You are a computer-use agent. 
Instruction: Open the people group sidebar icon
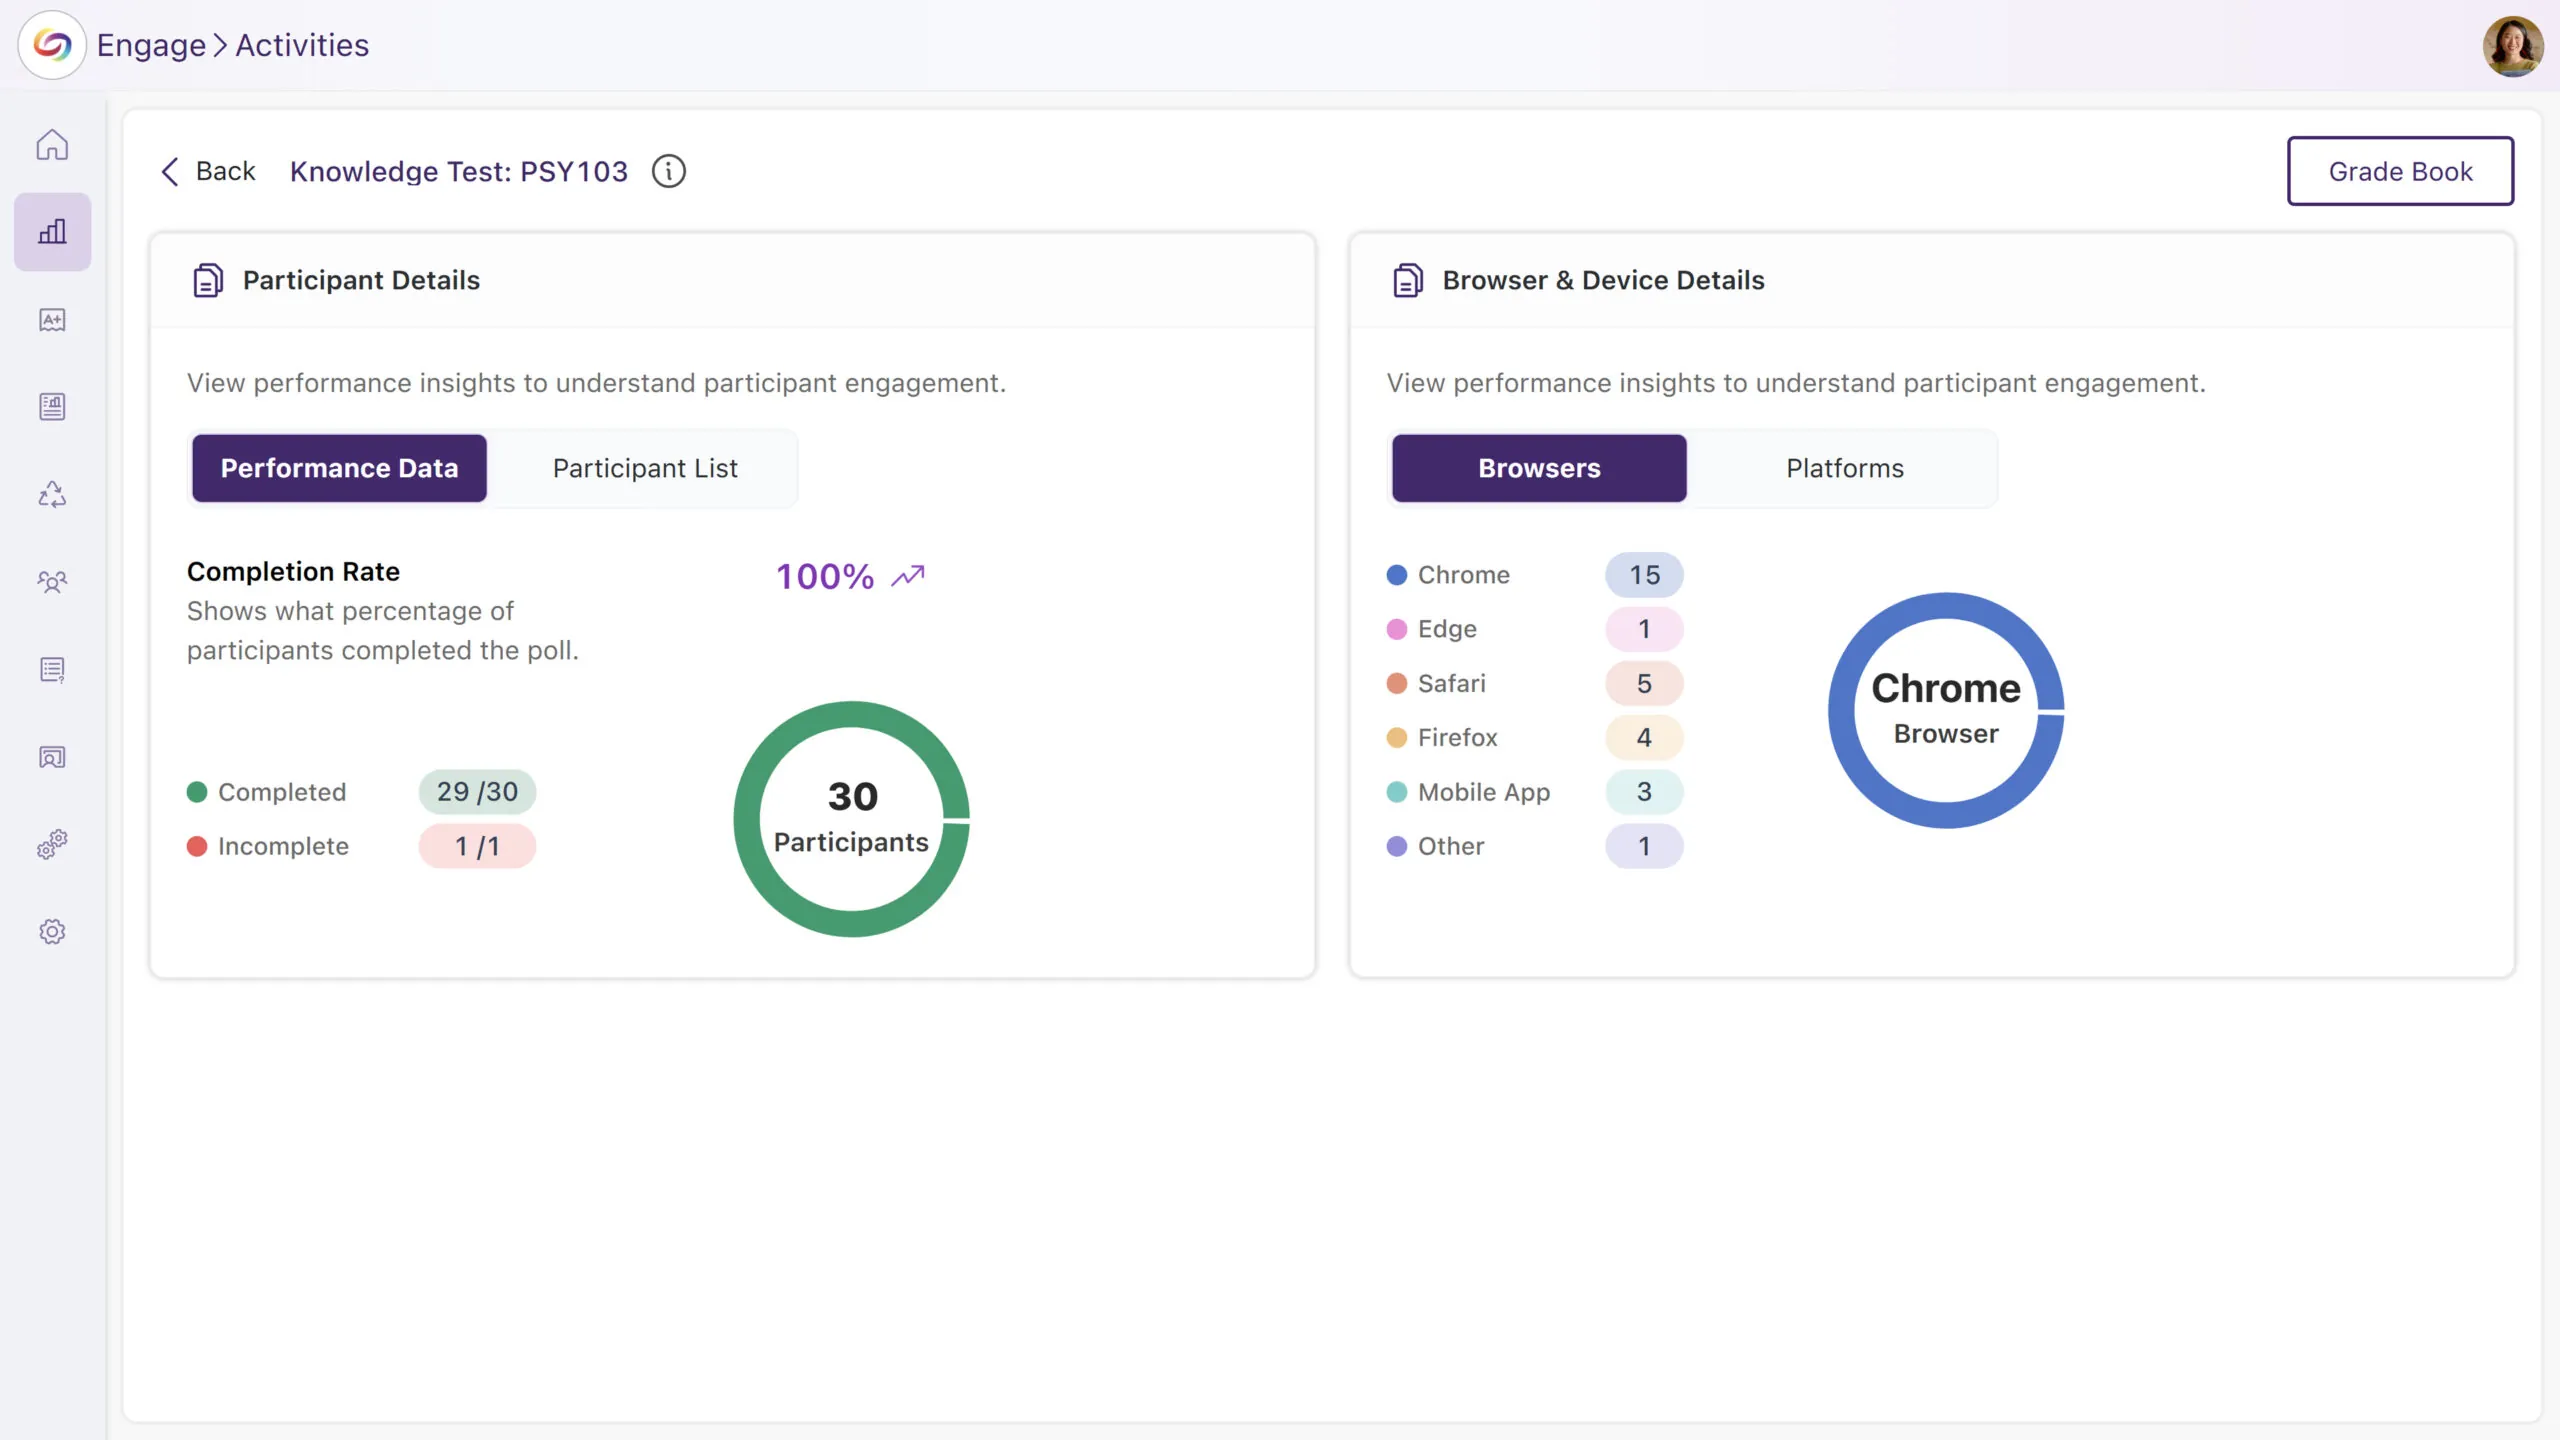point(52,582)
